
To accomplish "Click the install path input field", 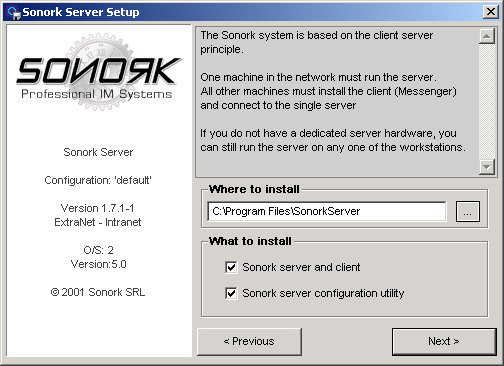I will point(326,211).
